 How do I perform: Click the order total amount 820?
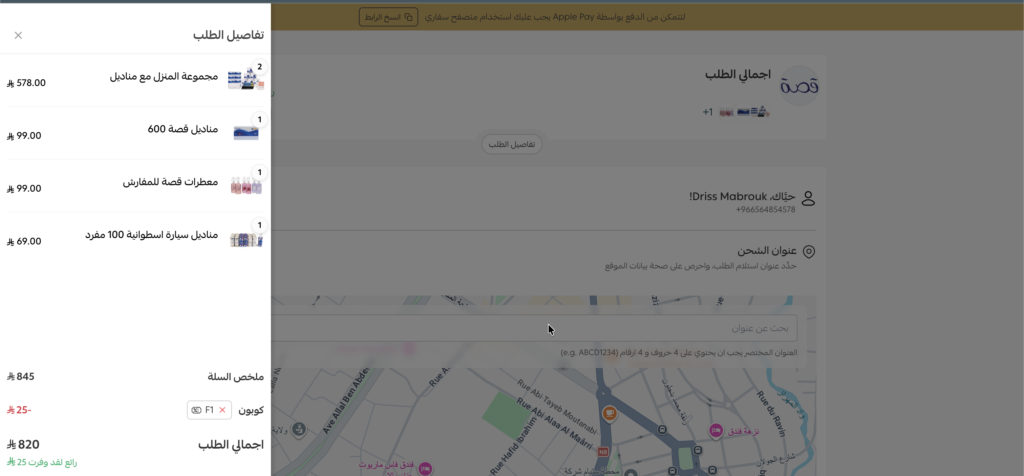[23, 445]
